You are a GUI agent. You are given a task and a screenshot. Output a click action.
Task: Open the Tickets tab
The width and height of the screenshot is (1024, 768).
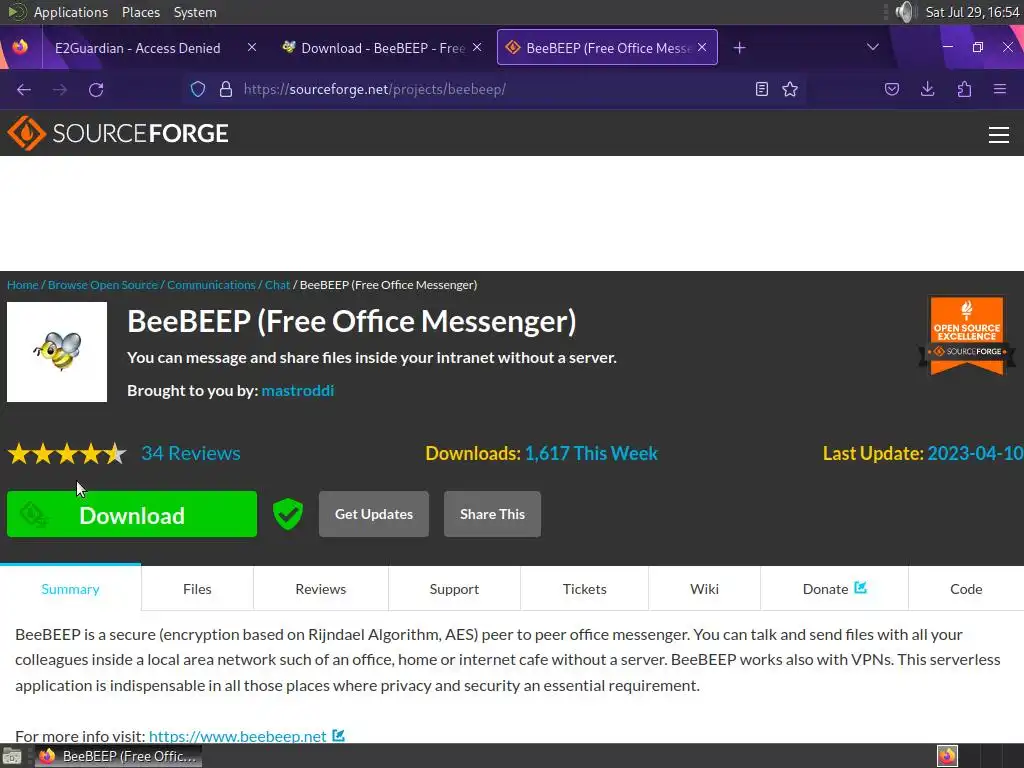click(x=584, y=588)
